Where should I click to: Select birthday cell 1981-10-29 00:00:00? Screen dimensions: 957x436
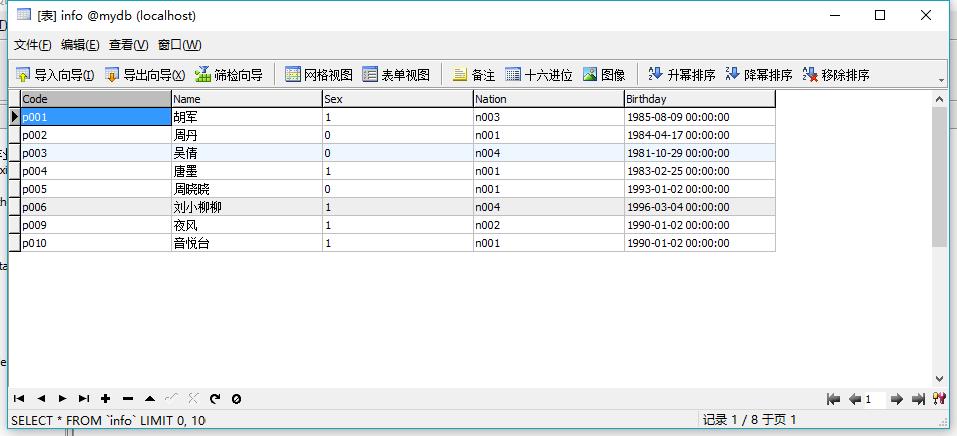[699, 153]
